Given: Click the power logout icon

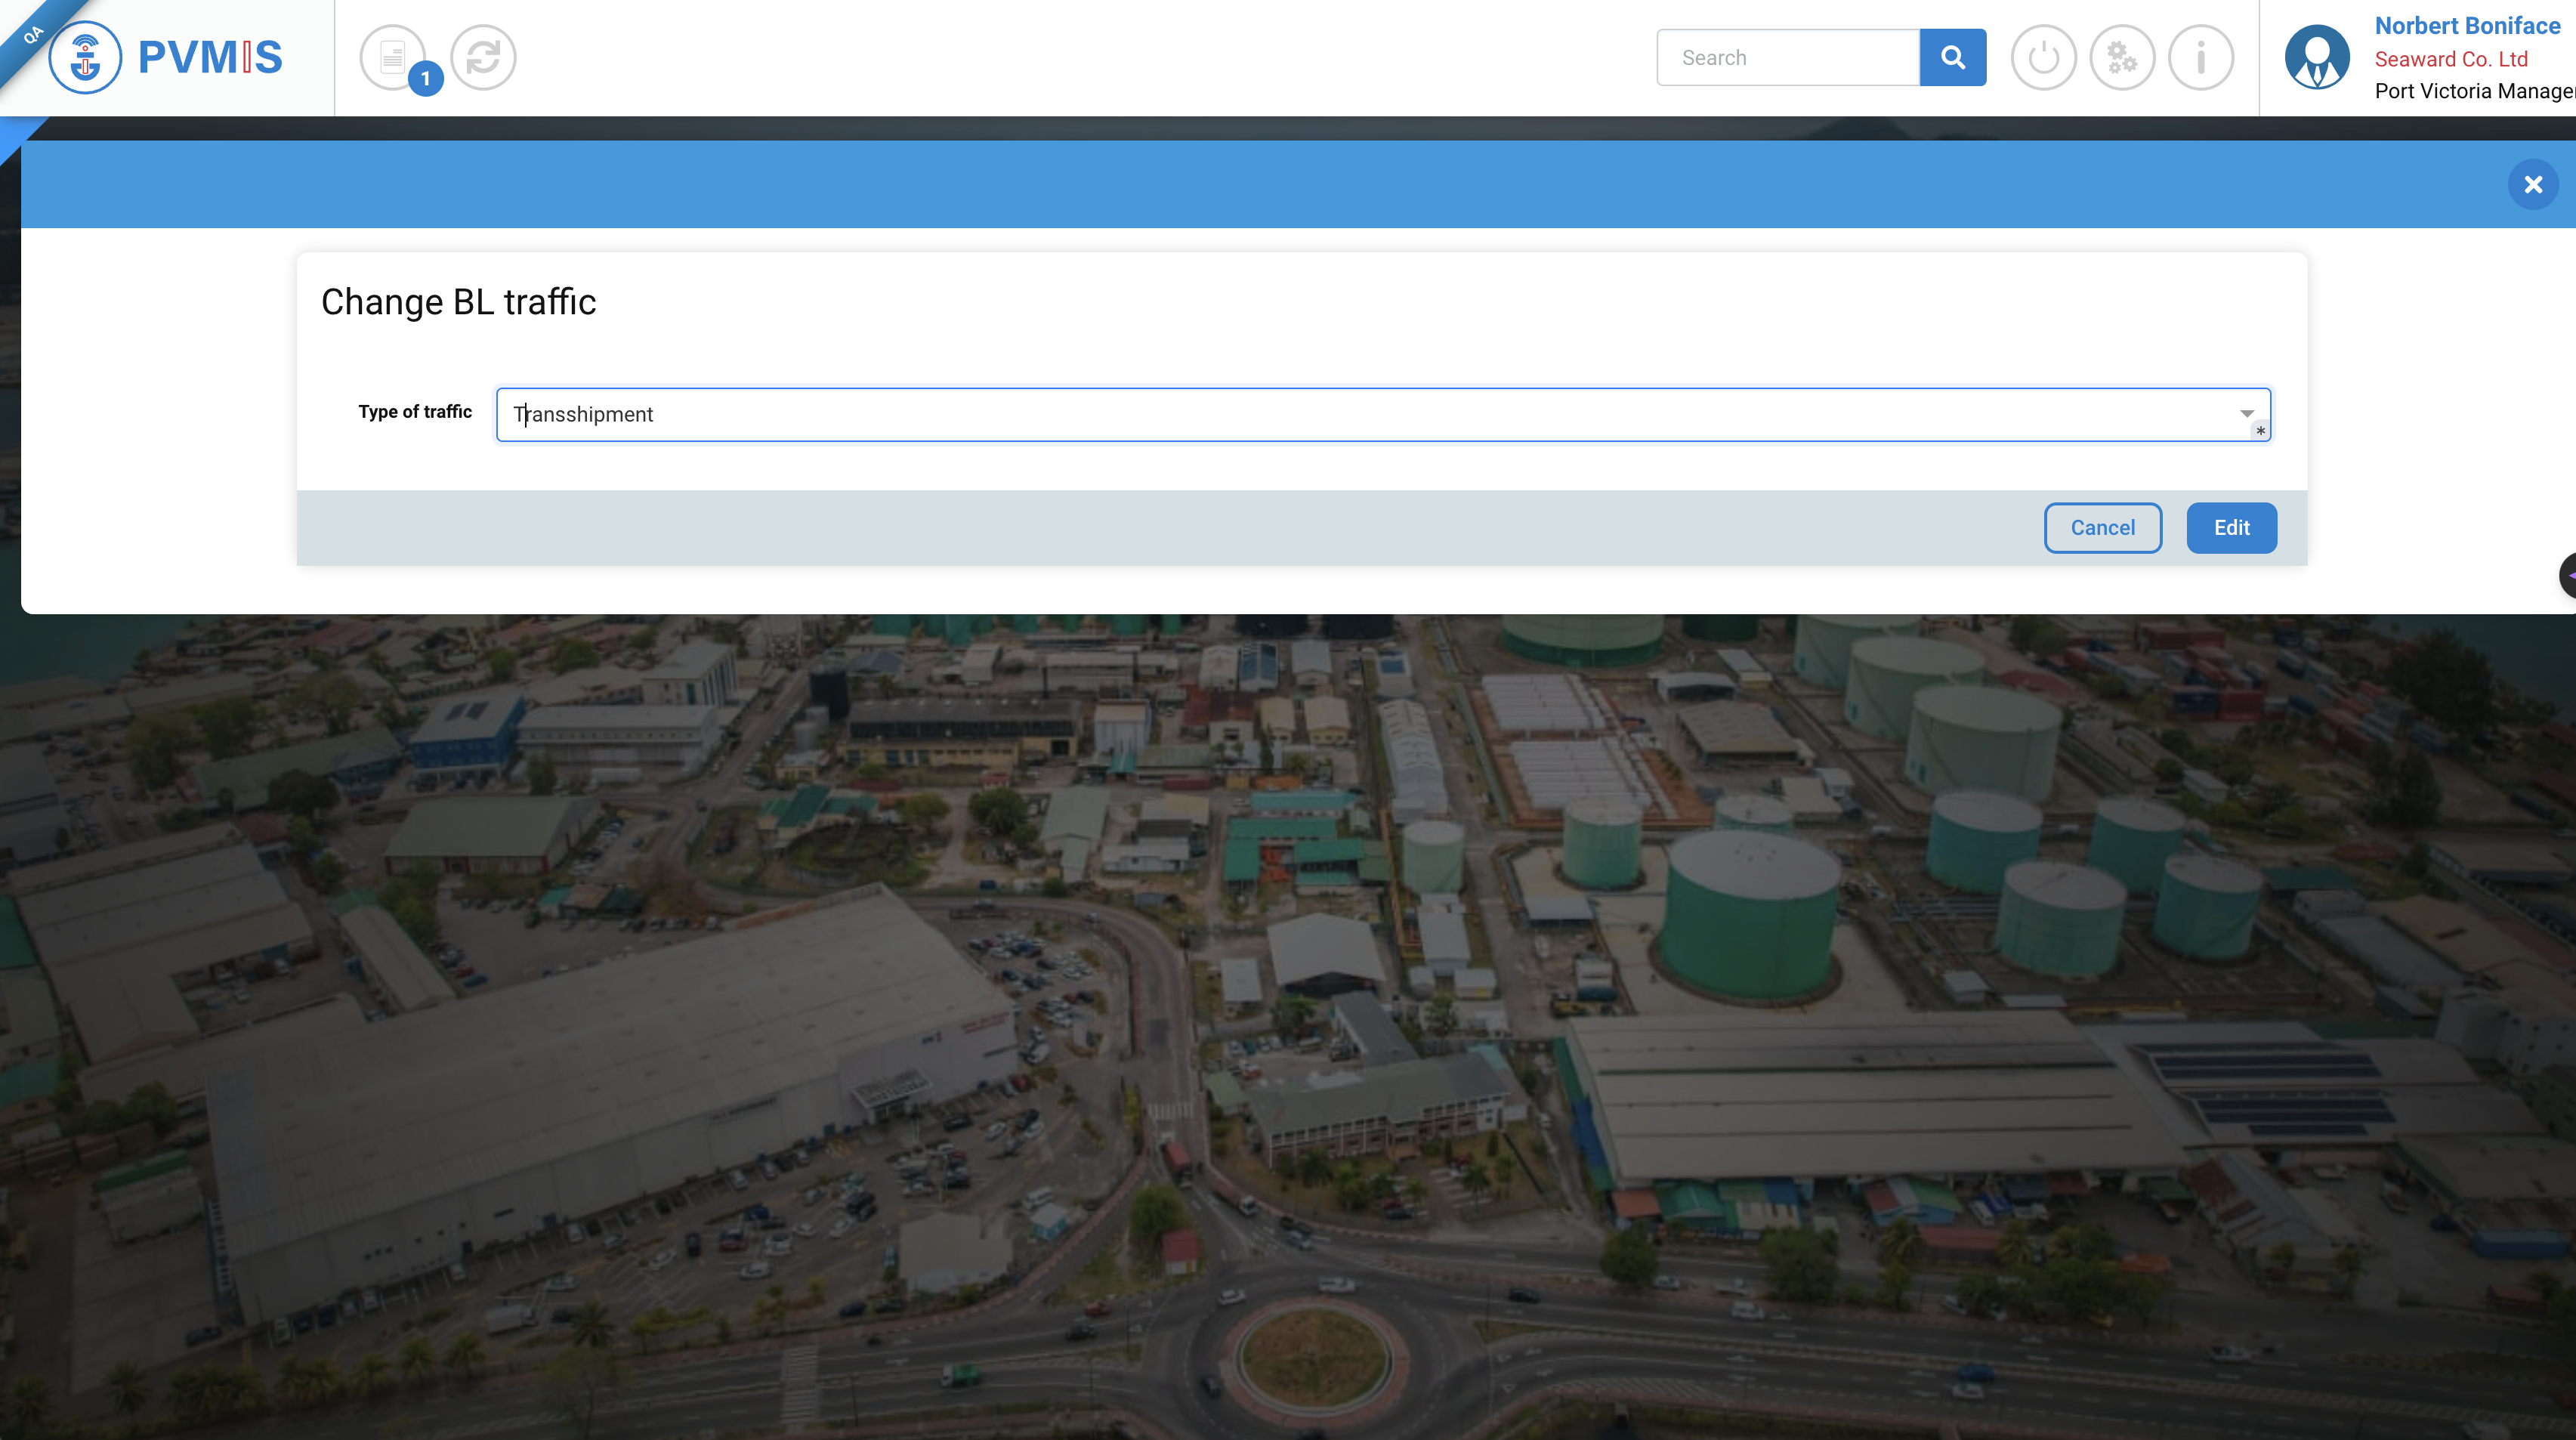Looking at the screenshot, I should [x=2043, y=57].
